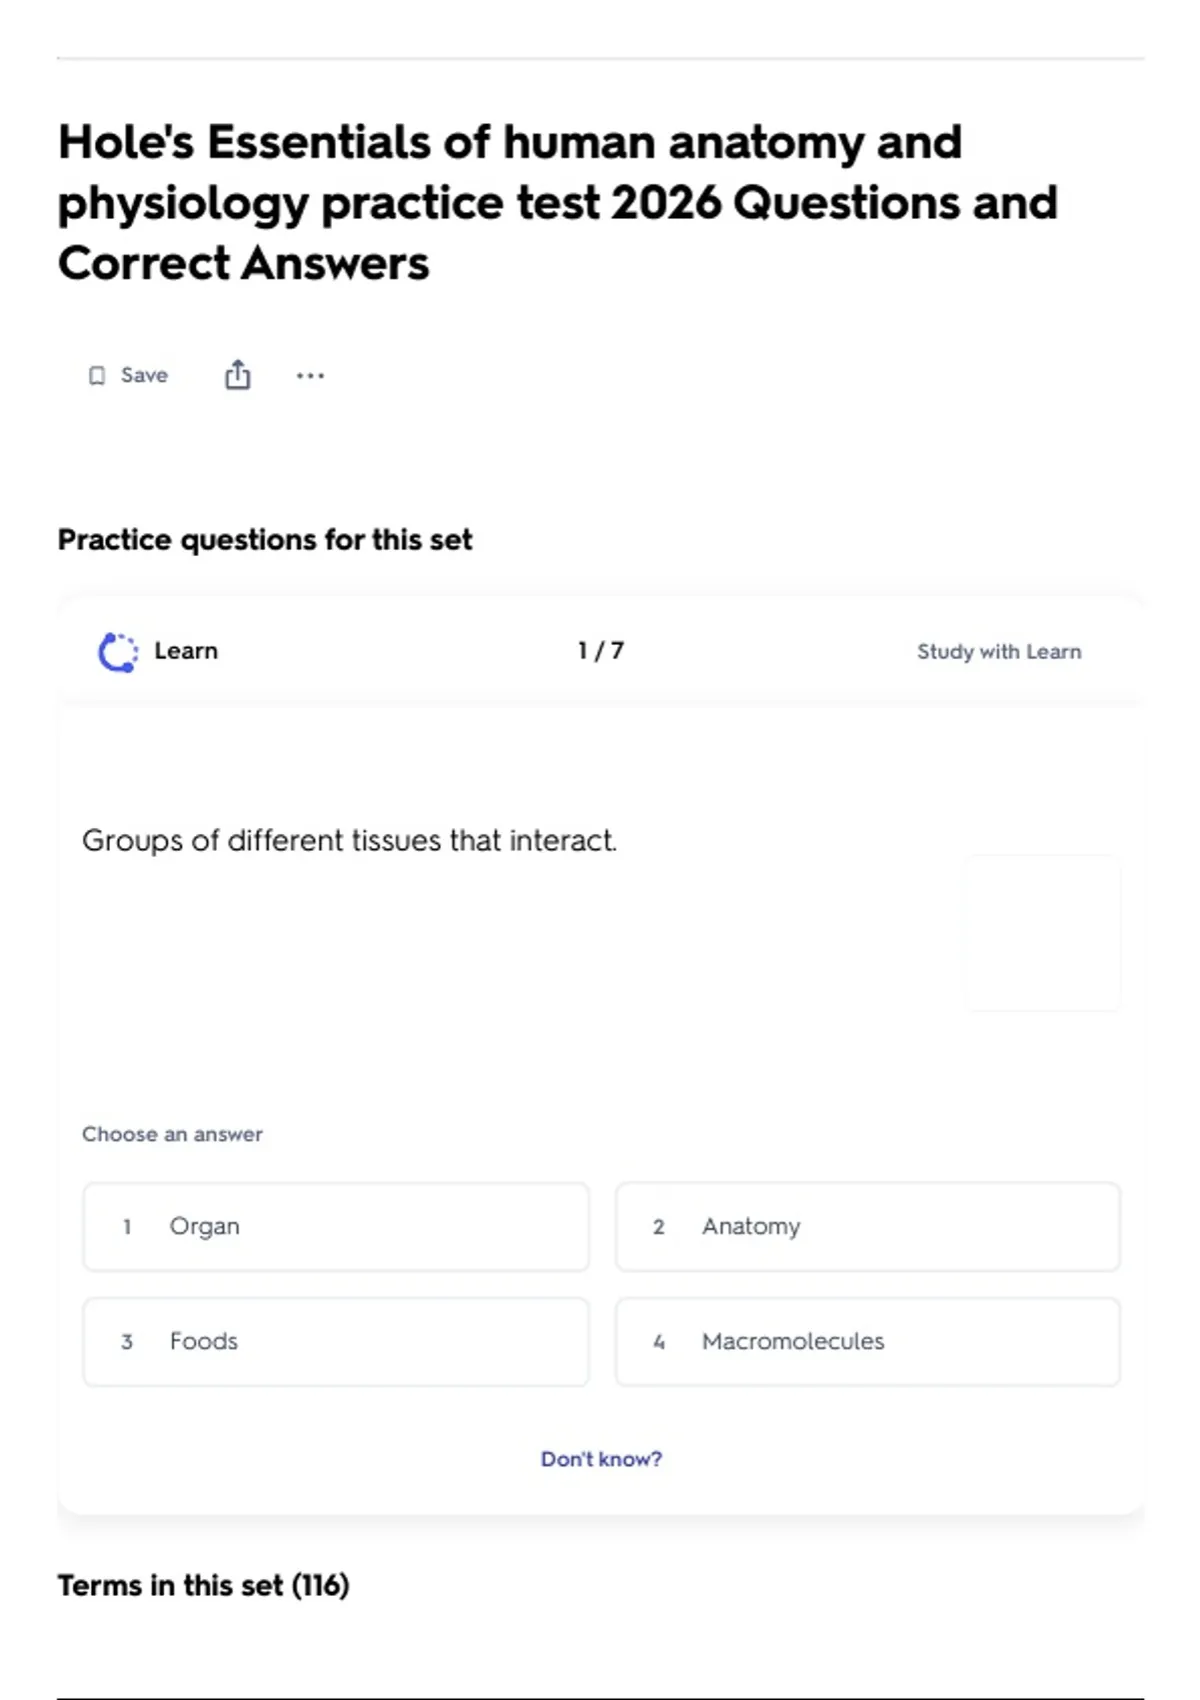1200x1700 pixels.
Task: Click the Learn label
Action: [x=186, y=651]
